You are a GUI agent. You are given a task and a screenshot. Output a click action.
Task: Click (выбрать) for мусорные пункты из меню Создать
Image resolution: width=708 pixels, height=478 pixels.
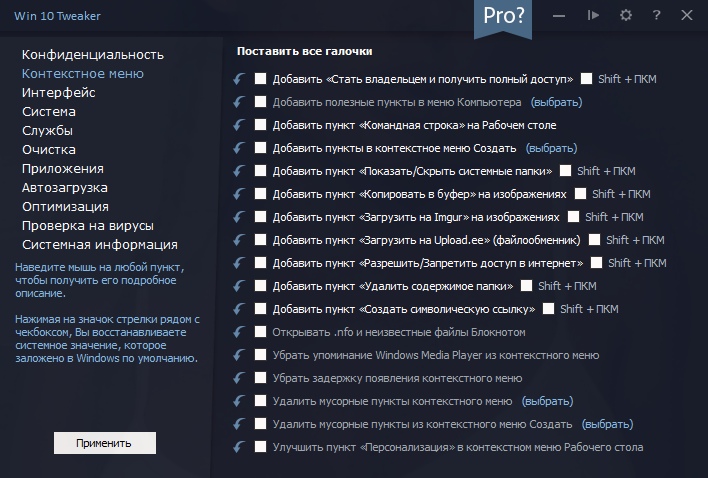coord(607,425)
